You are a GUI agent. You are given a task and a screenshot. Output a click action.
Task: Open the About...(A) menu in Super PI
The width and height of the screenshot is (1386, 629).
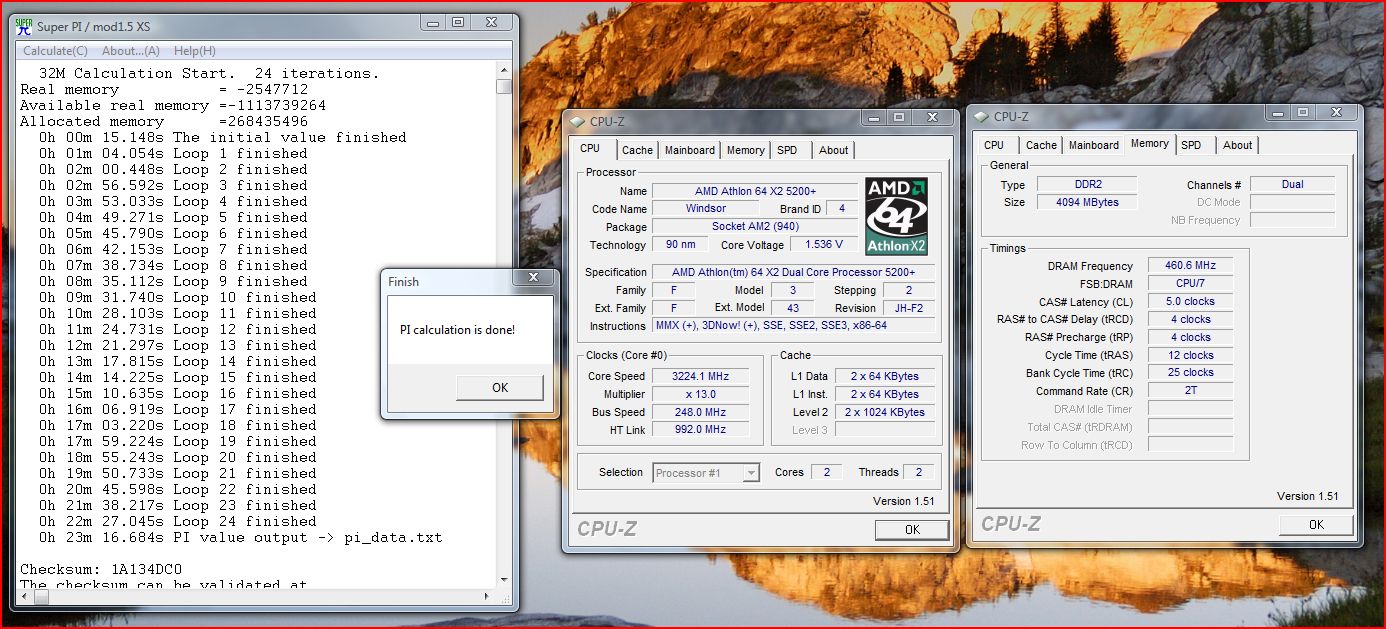tap(131, 51)
